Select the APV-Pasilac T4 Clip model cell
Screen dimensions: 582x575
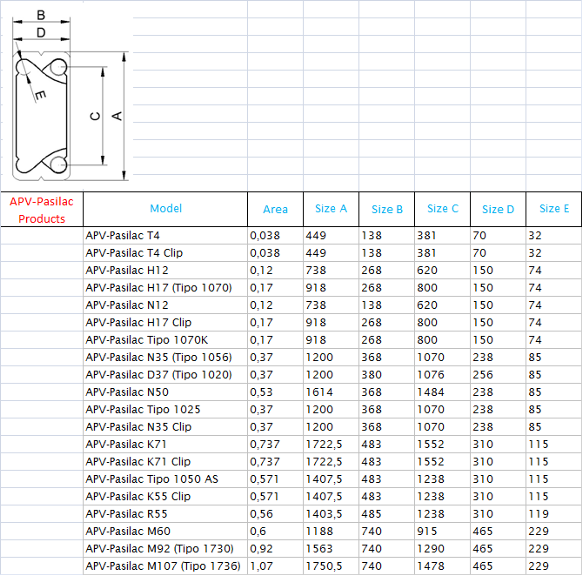coord(166,253)
